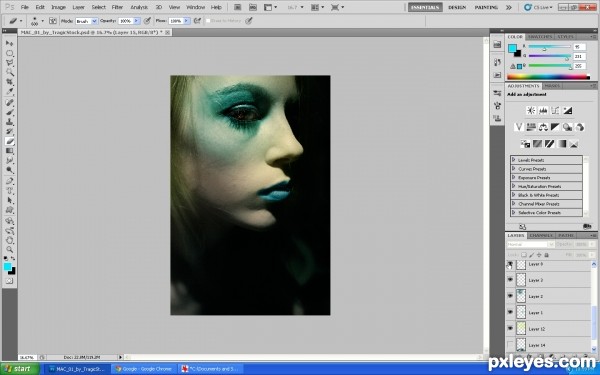The height and width of the screenshot is (375, 600).
Task: Select the Clone Stamp tool
Action: [10, 122]
